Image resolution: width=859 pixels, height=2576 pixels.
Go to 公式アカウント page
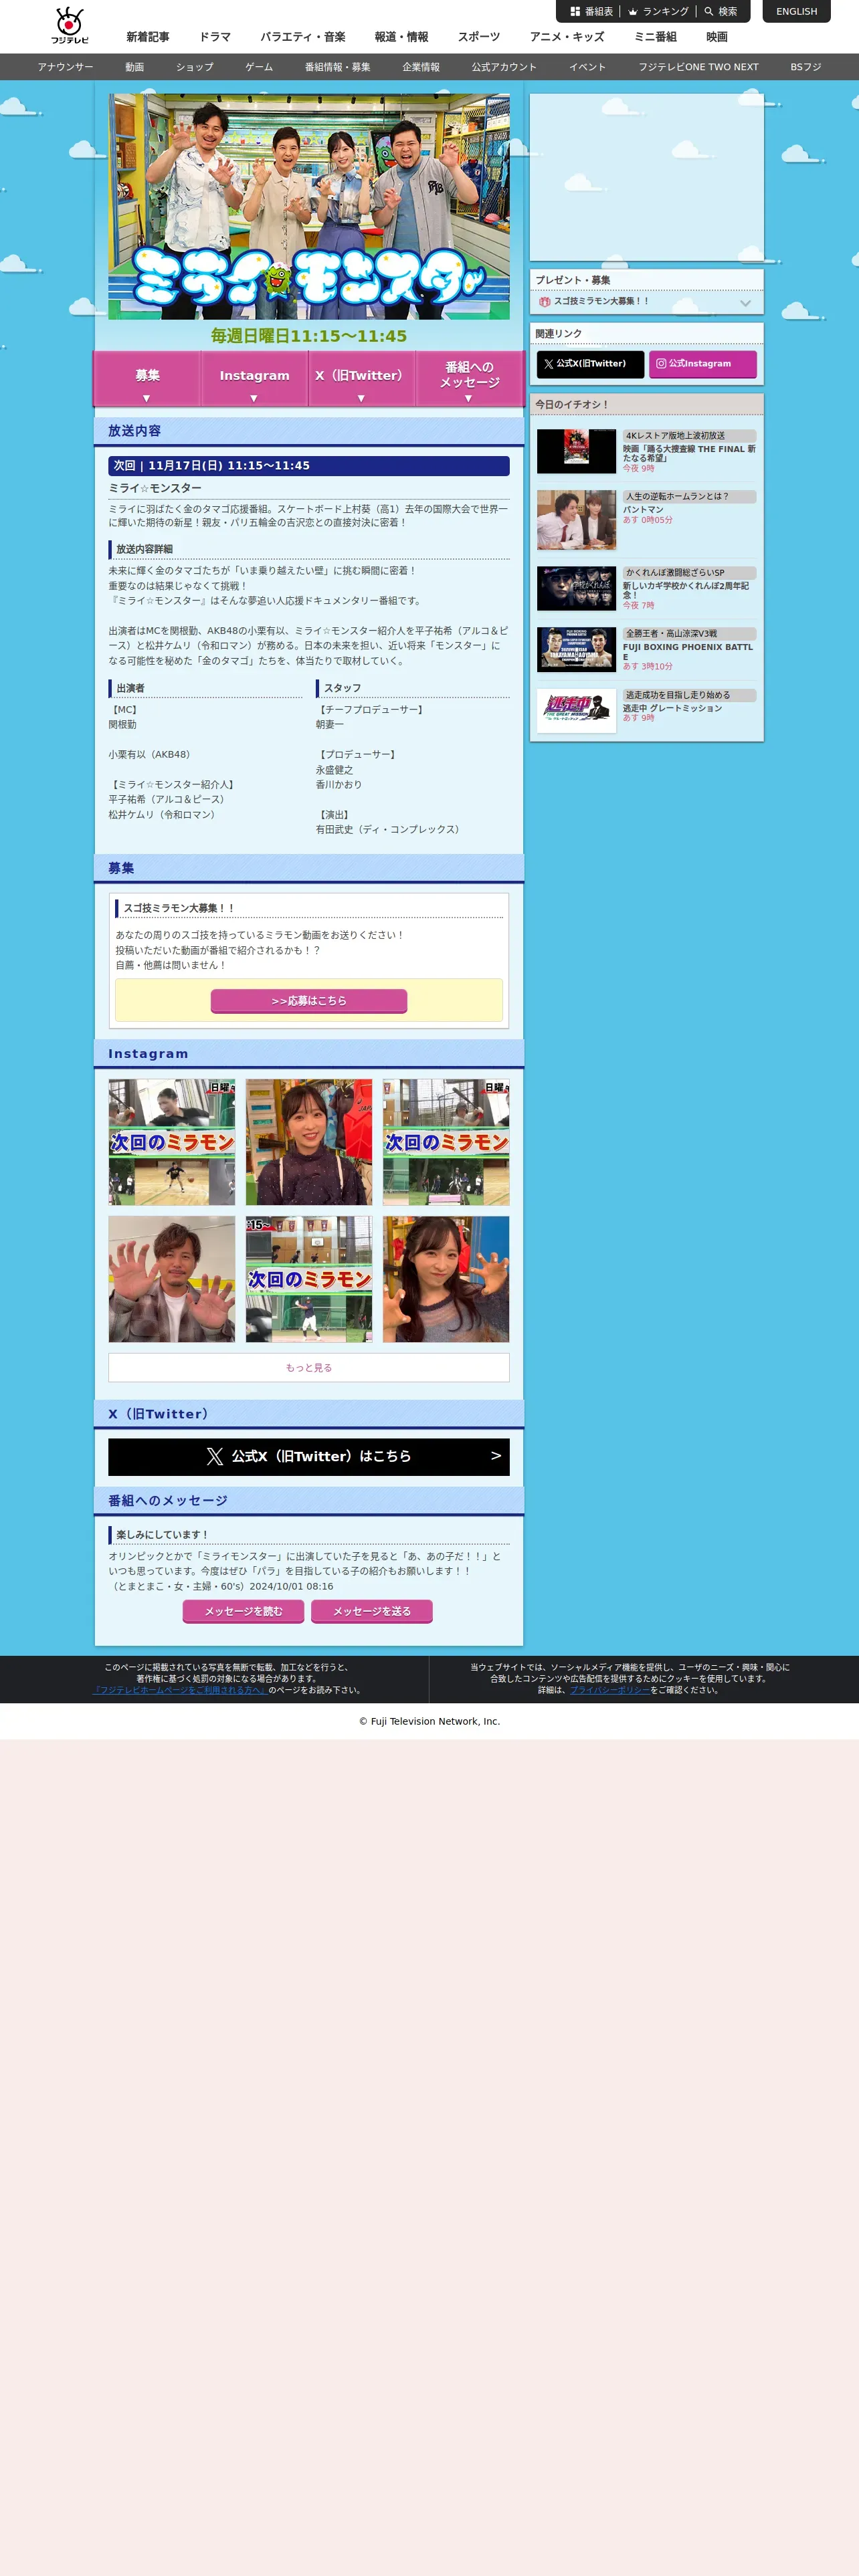504,67
